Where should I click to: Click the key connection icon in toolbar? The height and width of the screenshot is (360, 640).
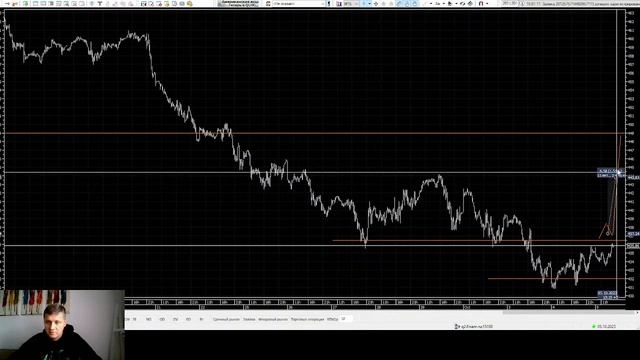click(14, 3)
